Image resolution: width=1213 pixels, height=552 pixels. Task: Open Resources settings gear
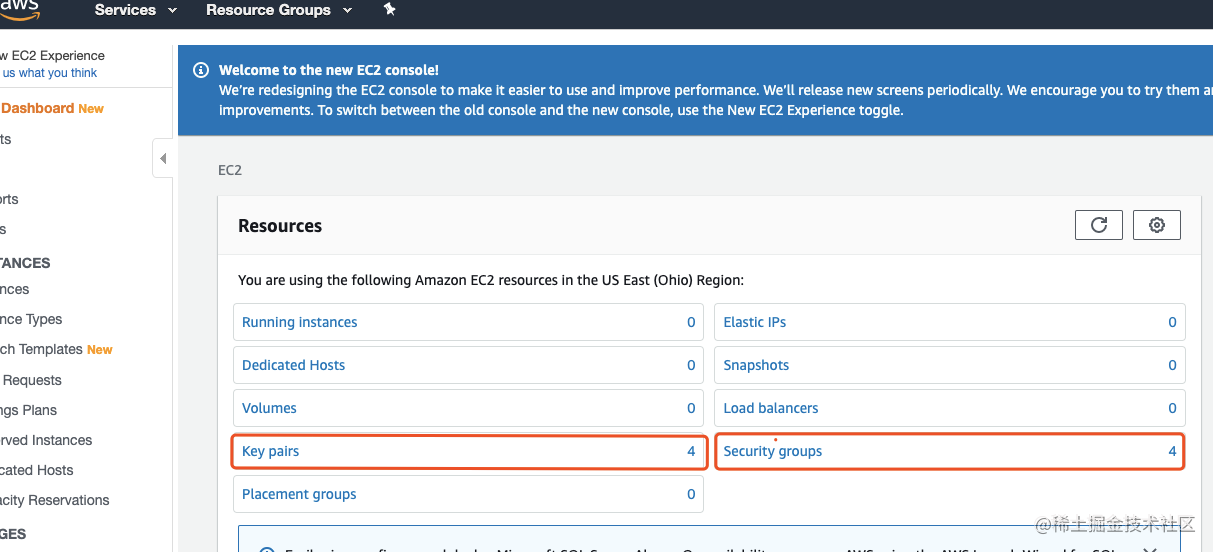[x=1157, y=225]
